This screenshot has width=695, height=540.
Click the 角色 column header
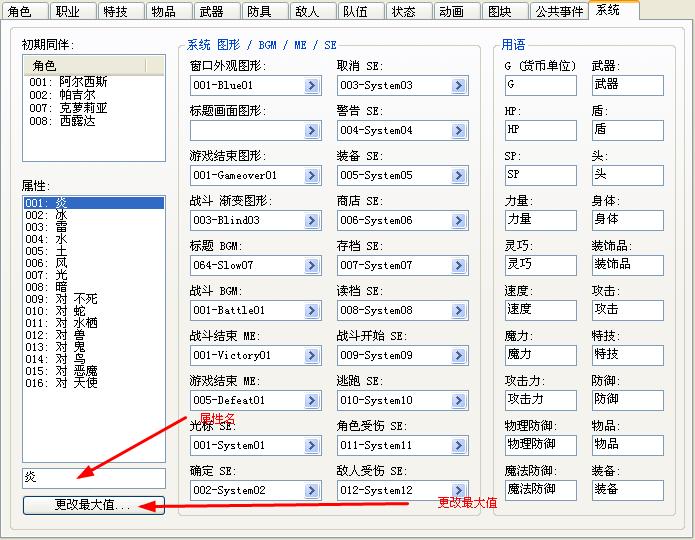(x=84, y=66)
